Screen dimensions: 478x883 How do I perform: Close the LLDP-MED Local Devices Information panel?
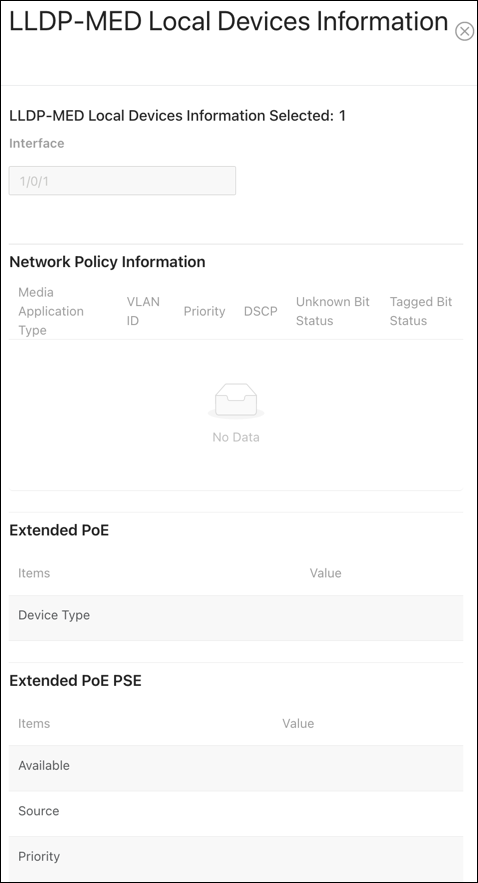(x=464, y=32)
